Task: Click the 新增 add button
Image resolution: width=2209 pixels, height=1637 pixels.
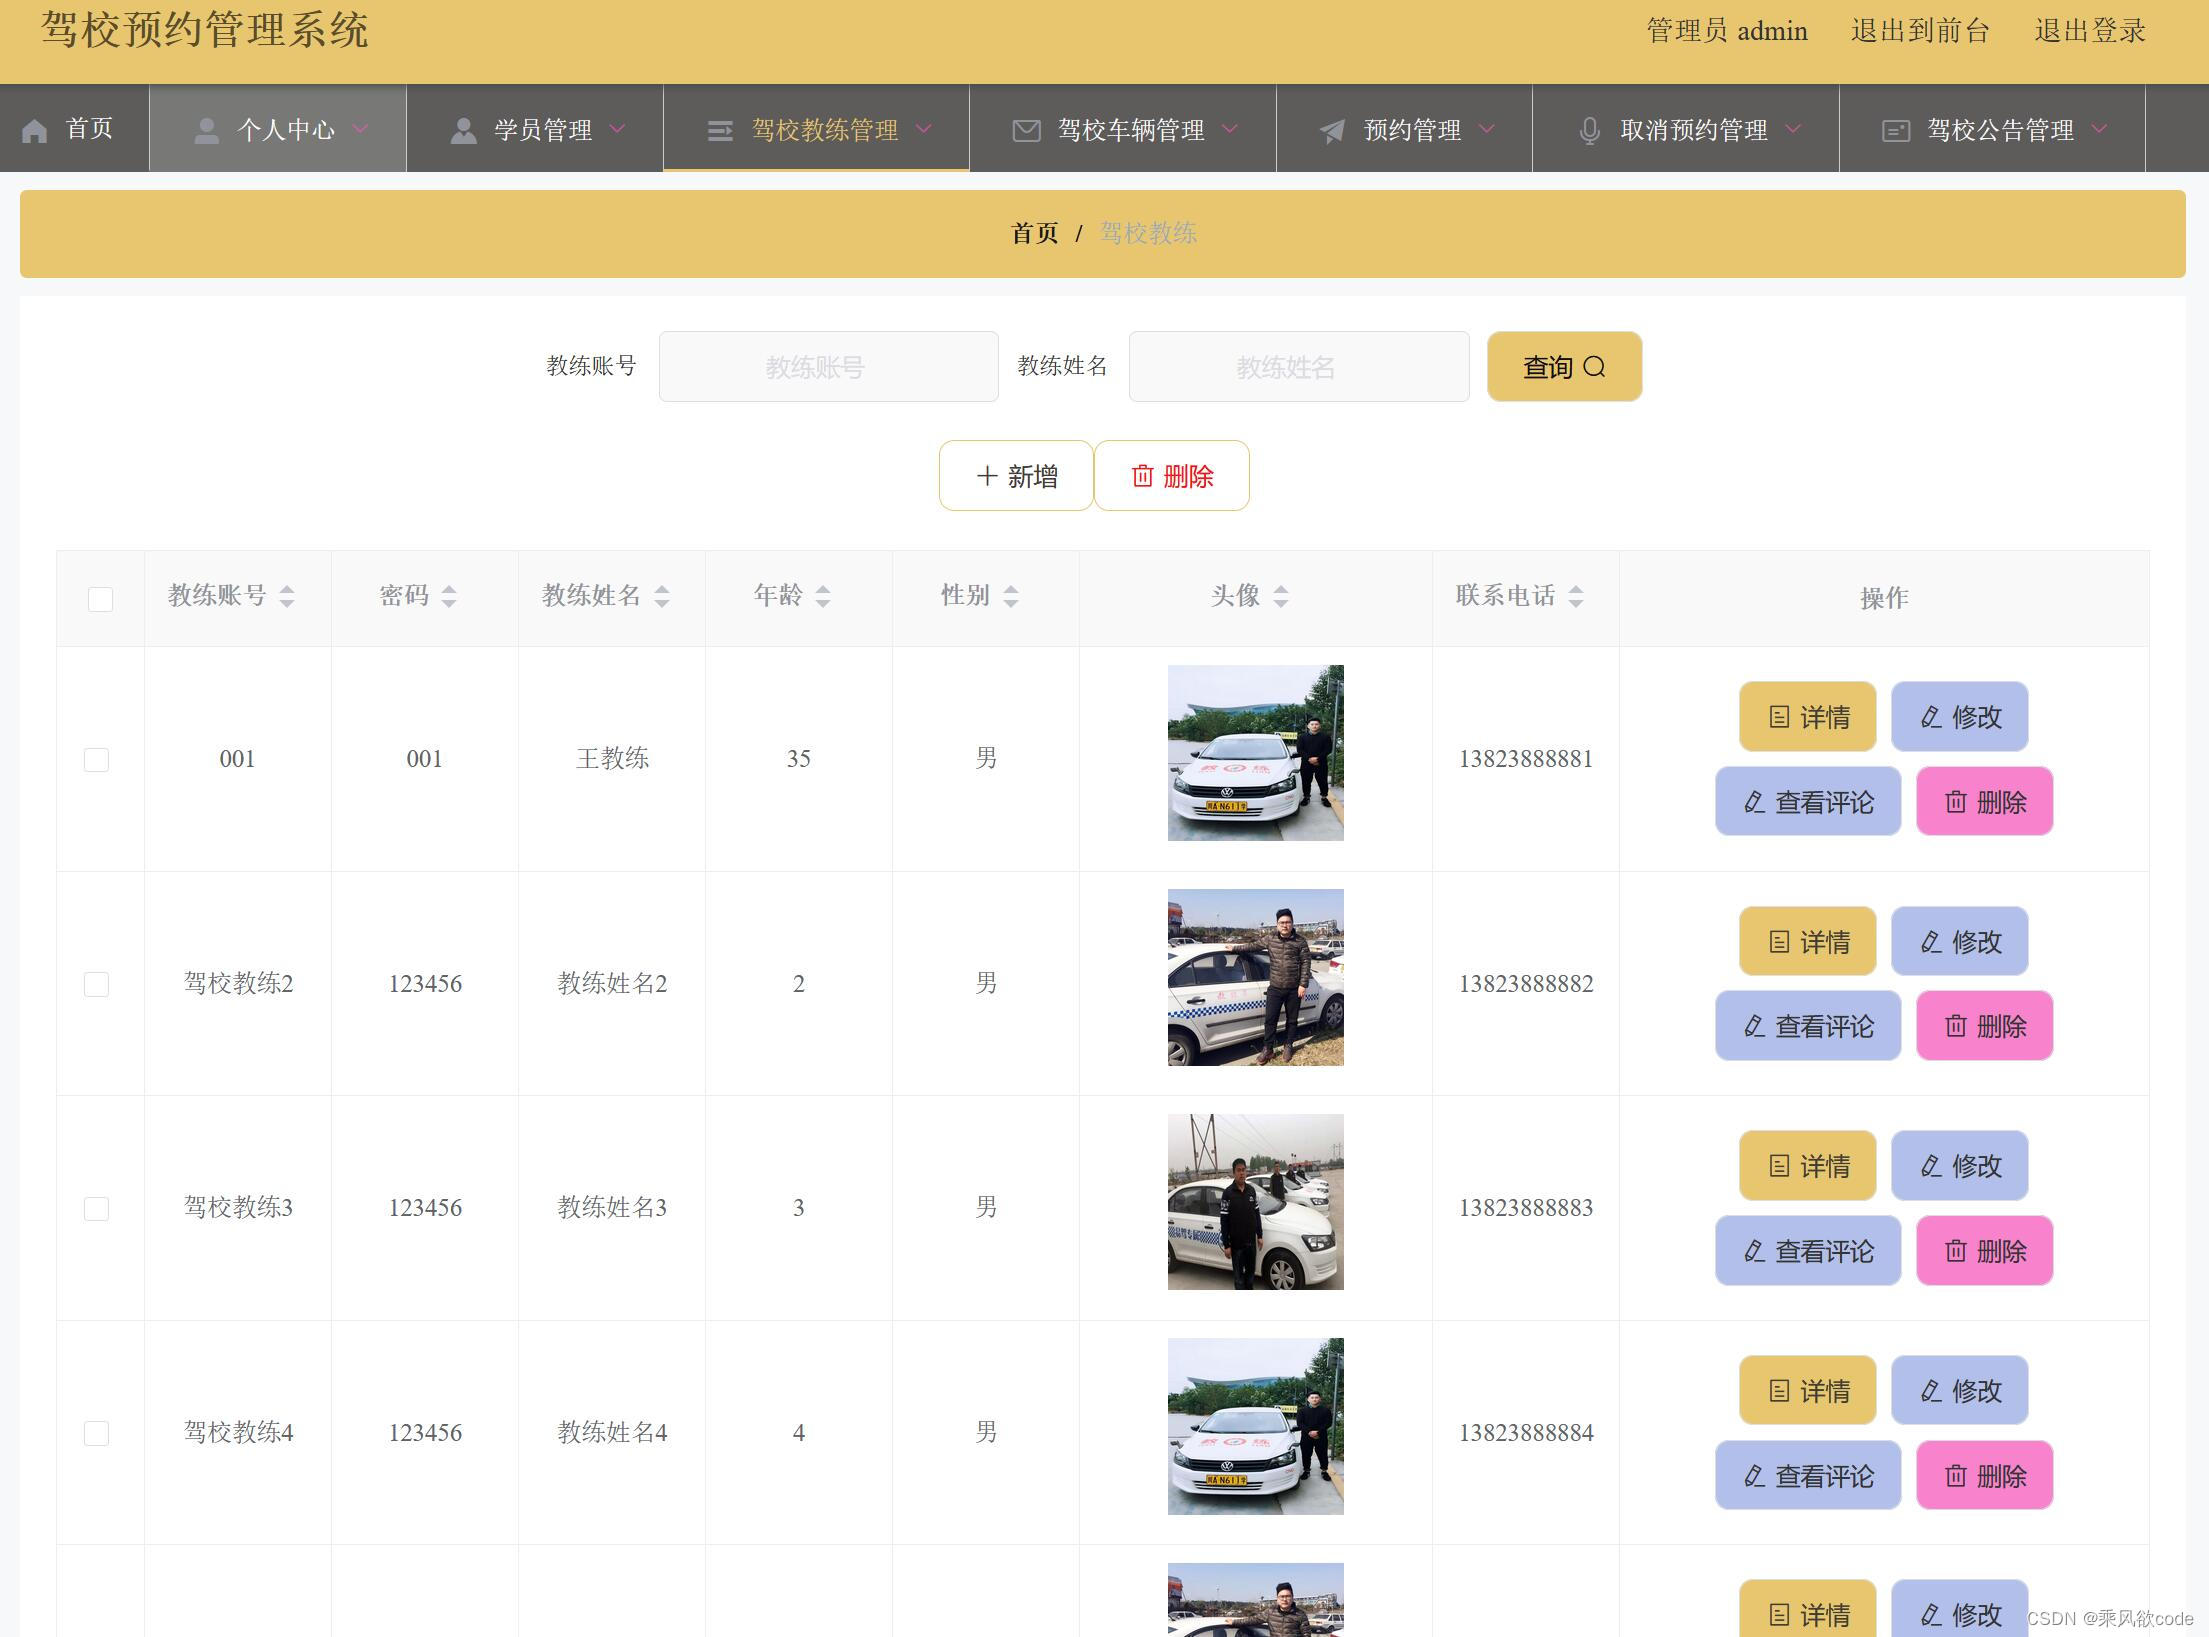Action: (x=1015, y=476)
